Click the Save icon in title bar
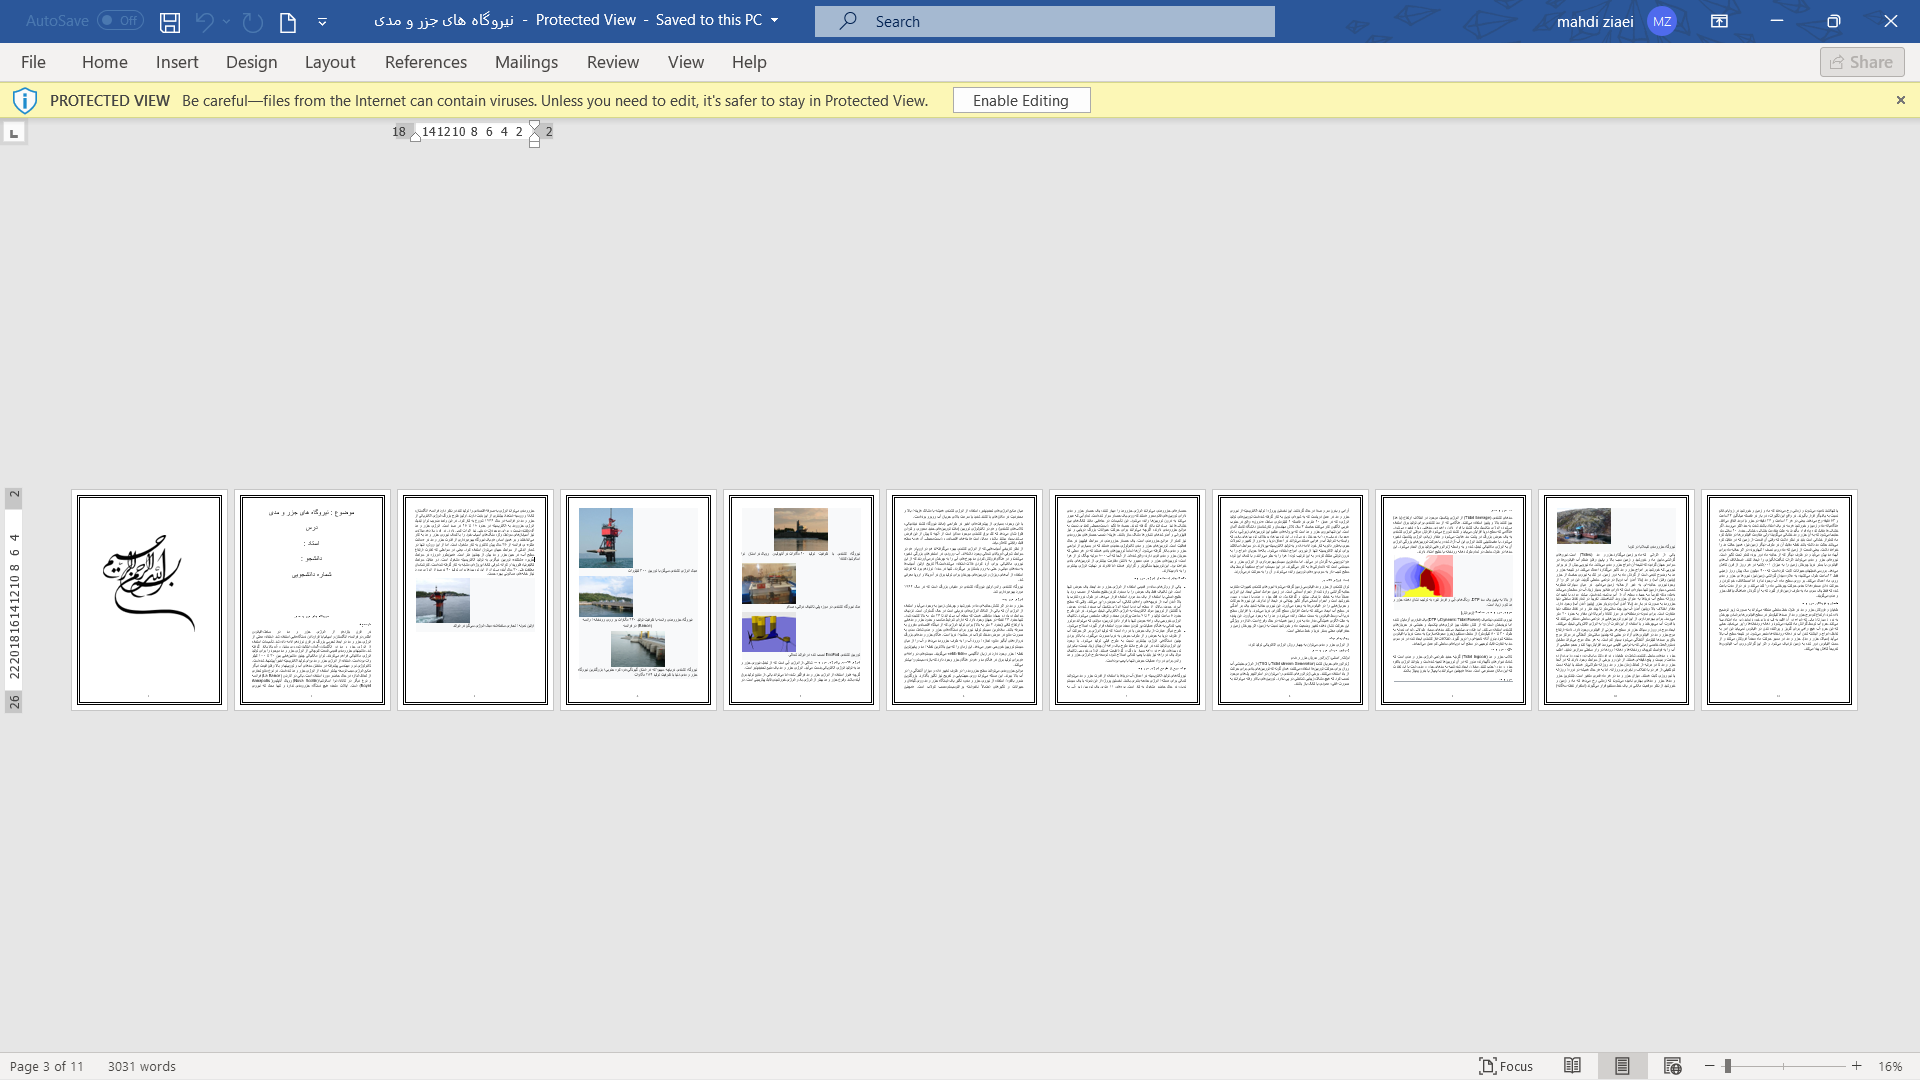This screenshot has height=1080, width=1920. [170, 22]
